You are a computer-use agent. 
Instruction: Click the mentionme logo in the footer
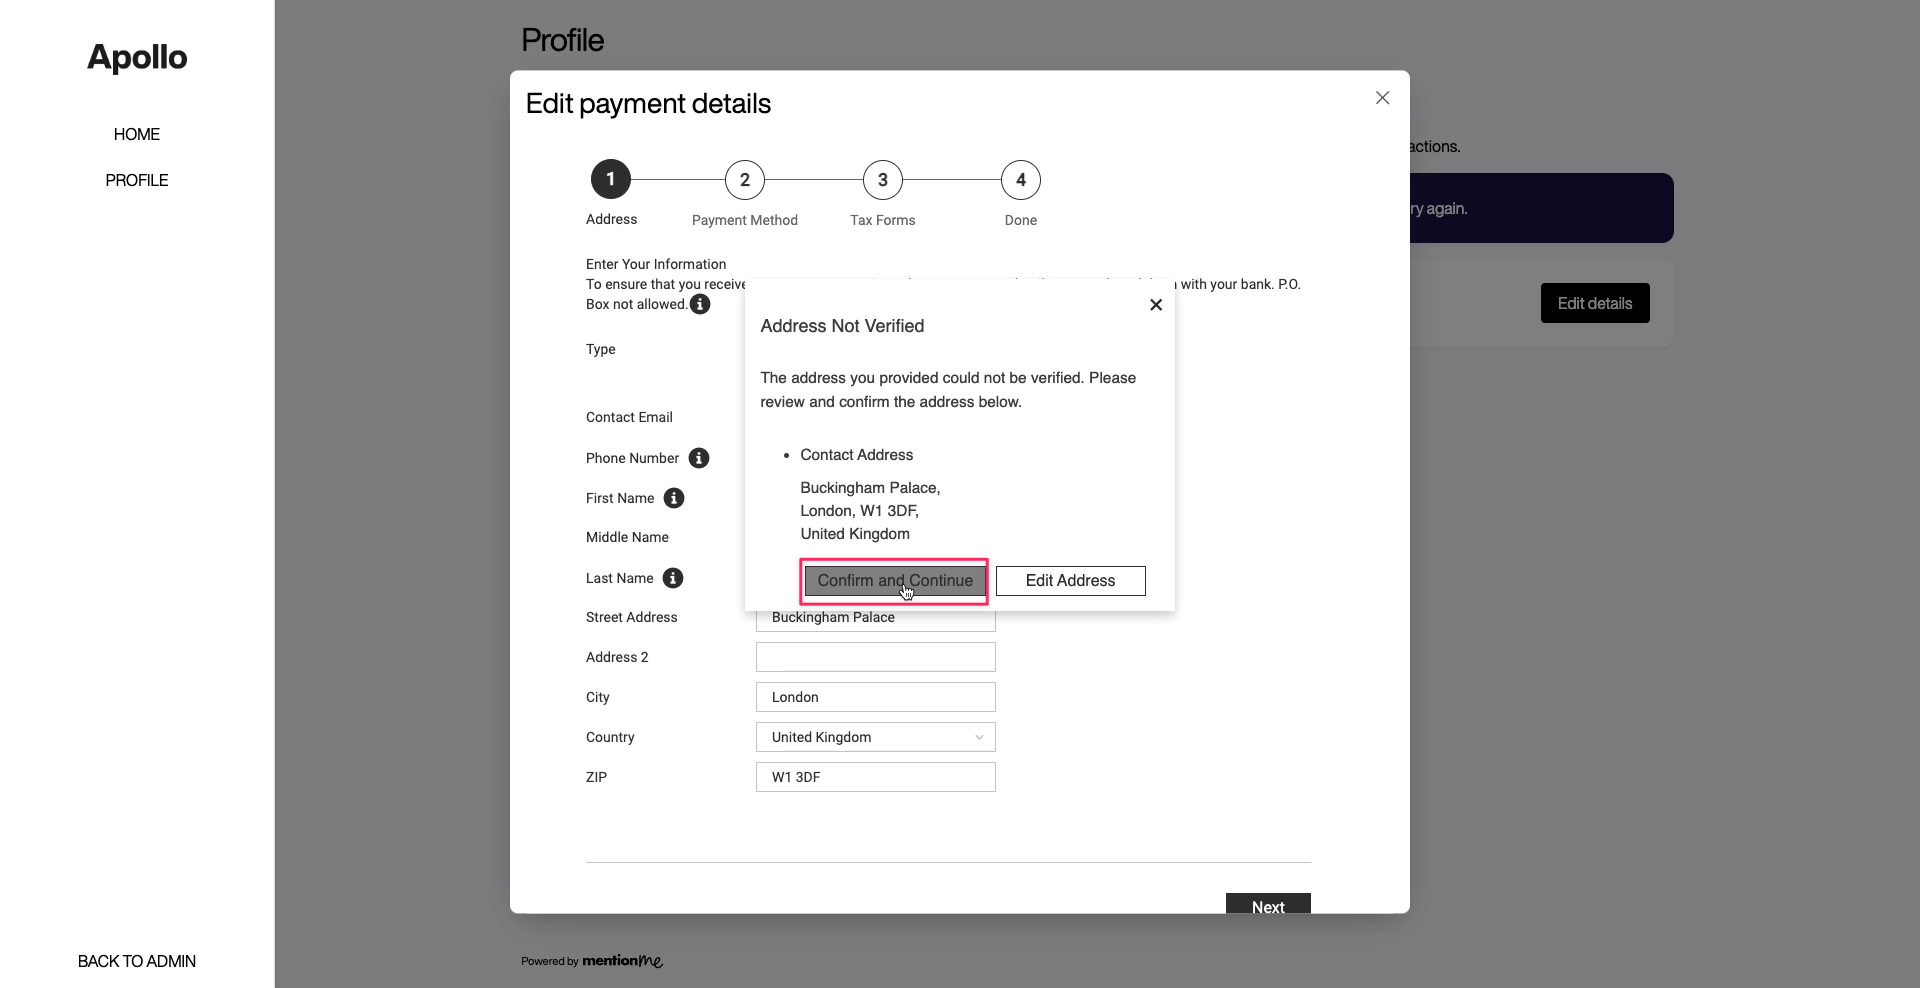[623, 961]
